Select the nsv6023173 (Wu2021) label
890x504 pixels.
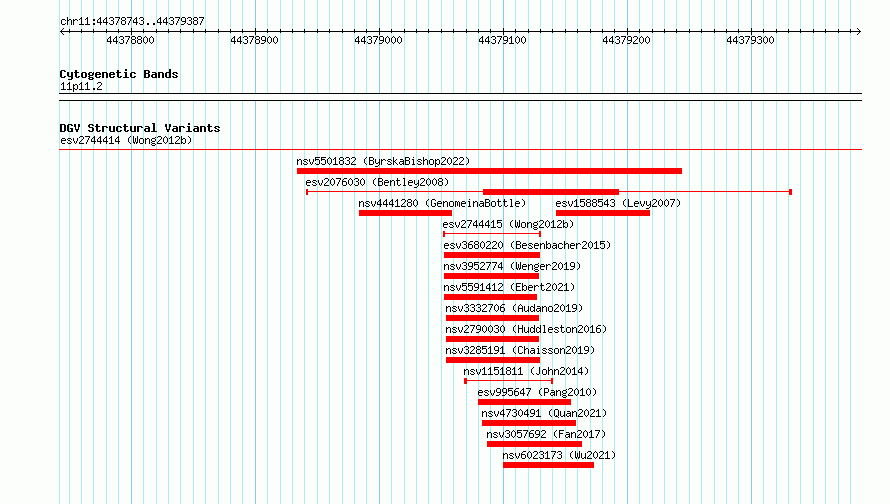click(559, 455)
